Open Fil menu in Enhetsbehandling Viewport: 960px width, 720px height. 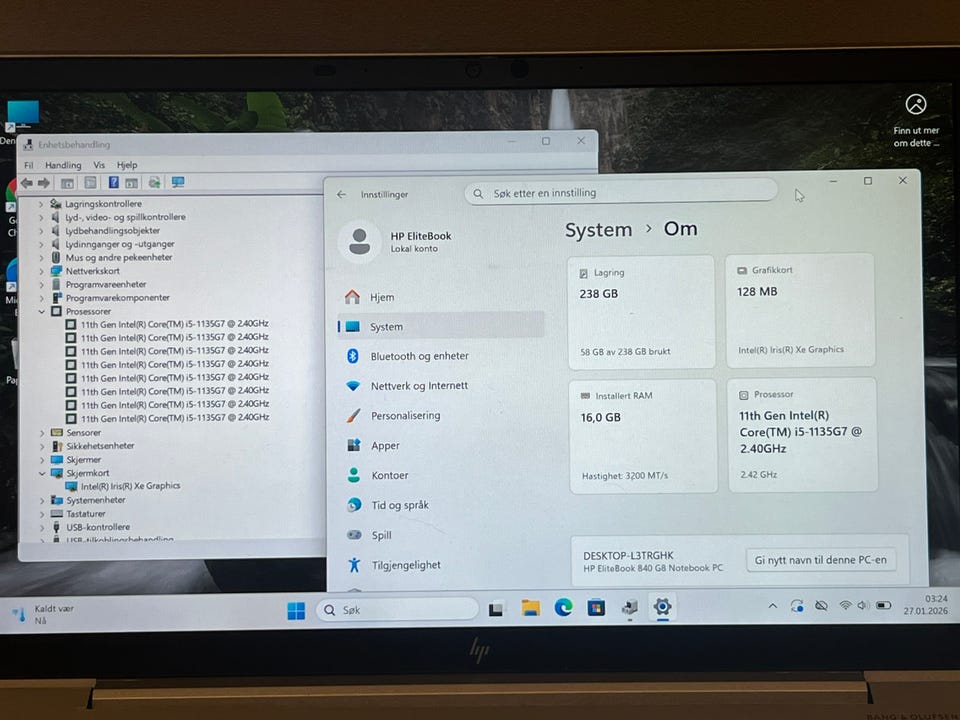coord(29,165)
